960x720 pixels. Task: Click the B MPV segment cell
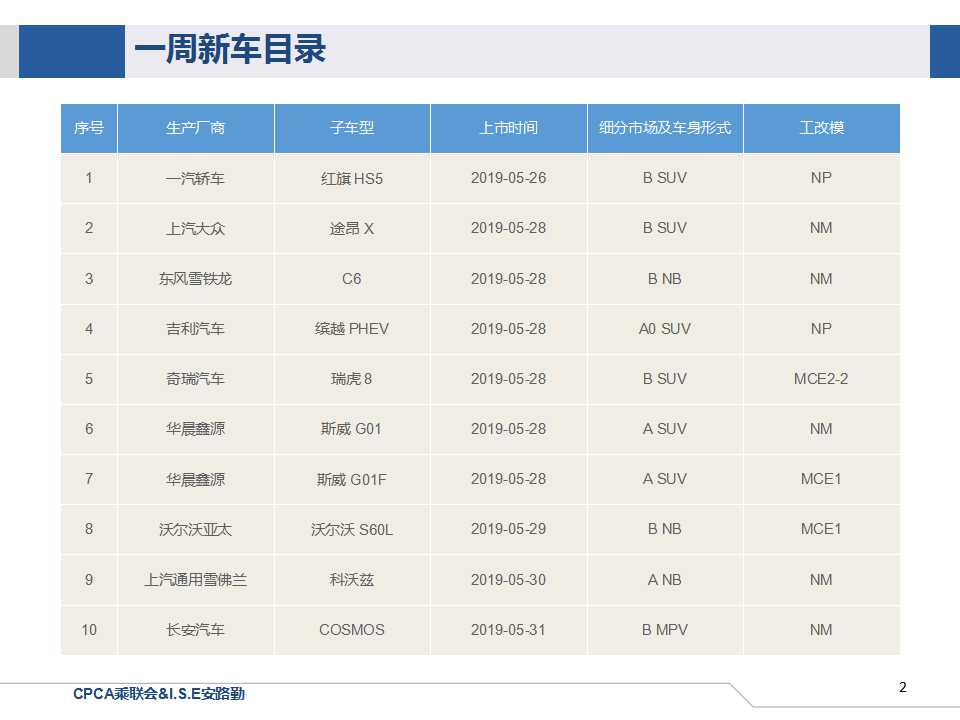tap(665, 630)
